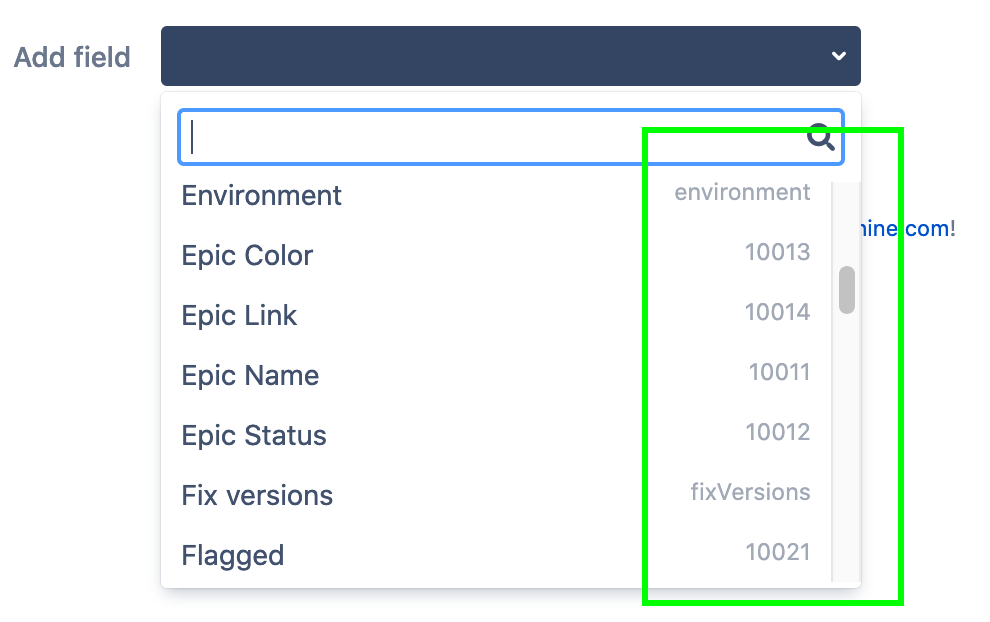The height and width of the screenshot is (622, 990).
Task: Click the environment field key text
Action: coord(742,192)
